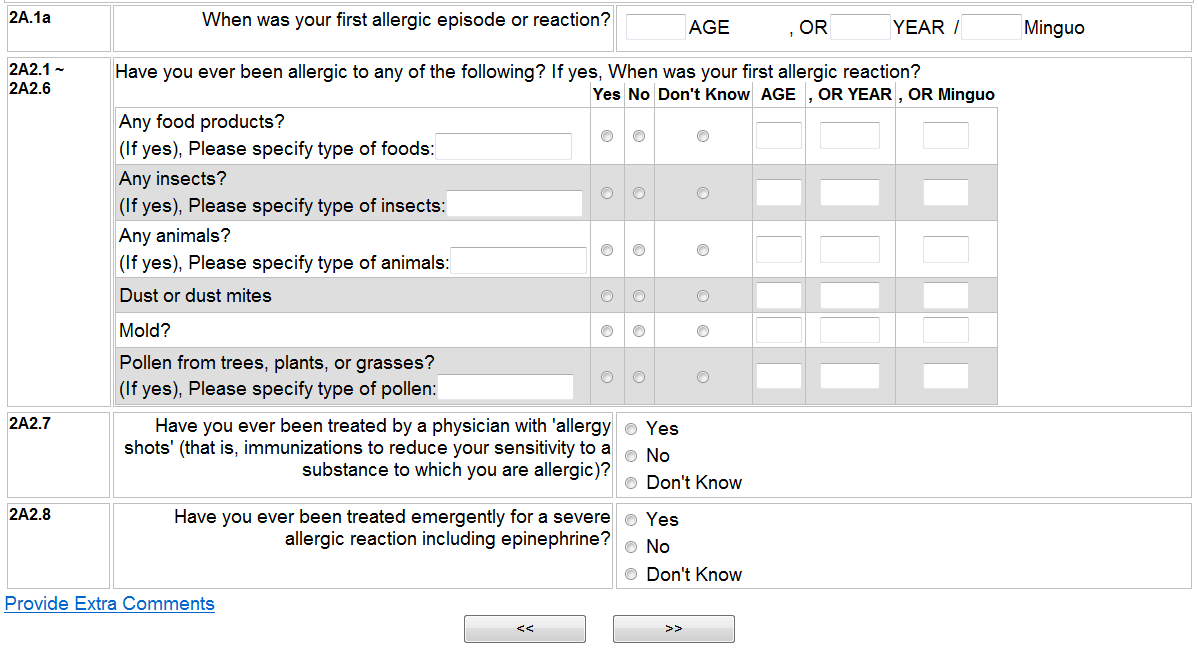Screen dimensions: 1198x669
Task: Click the next page '>>' button
Action: (x=673, y=629)
